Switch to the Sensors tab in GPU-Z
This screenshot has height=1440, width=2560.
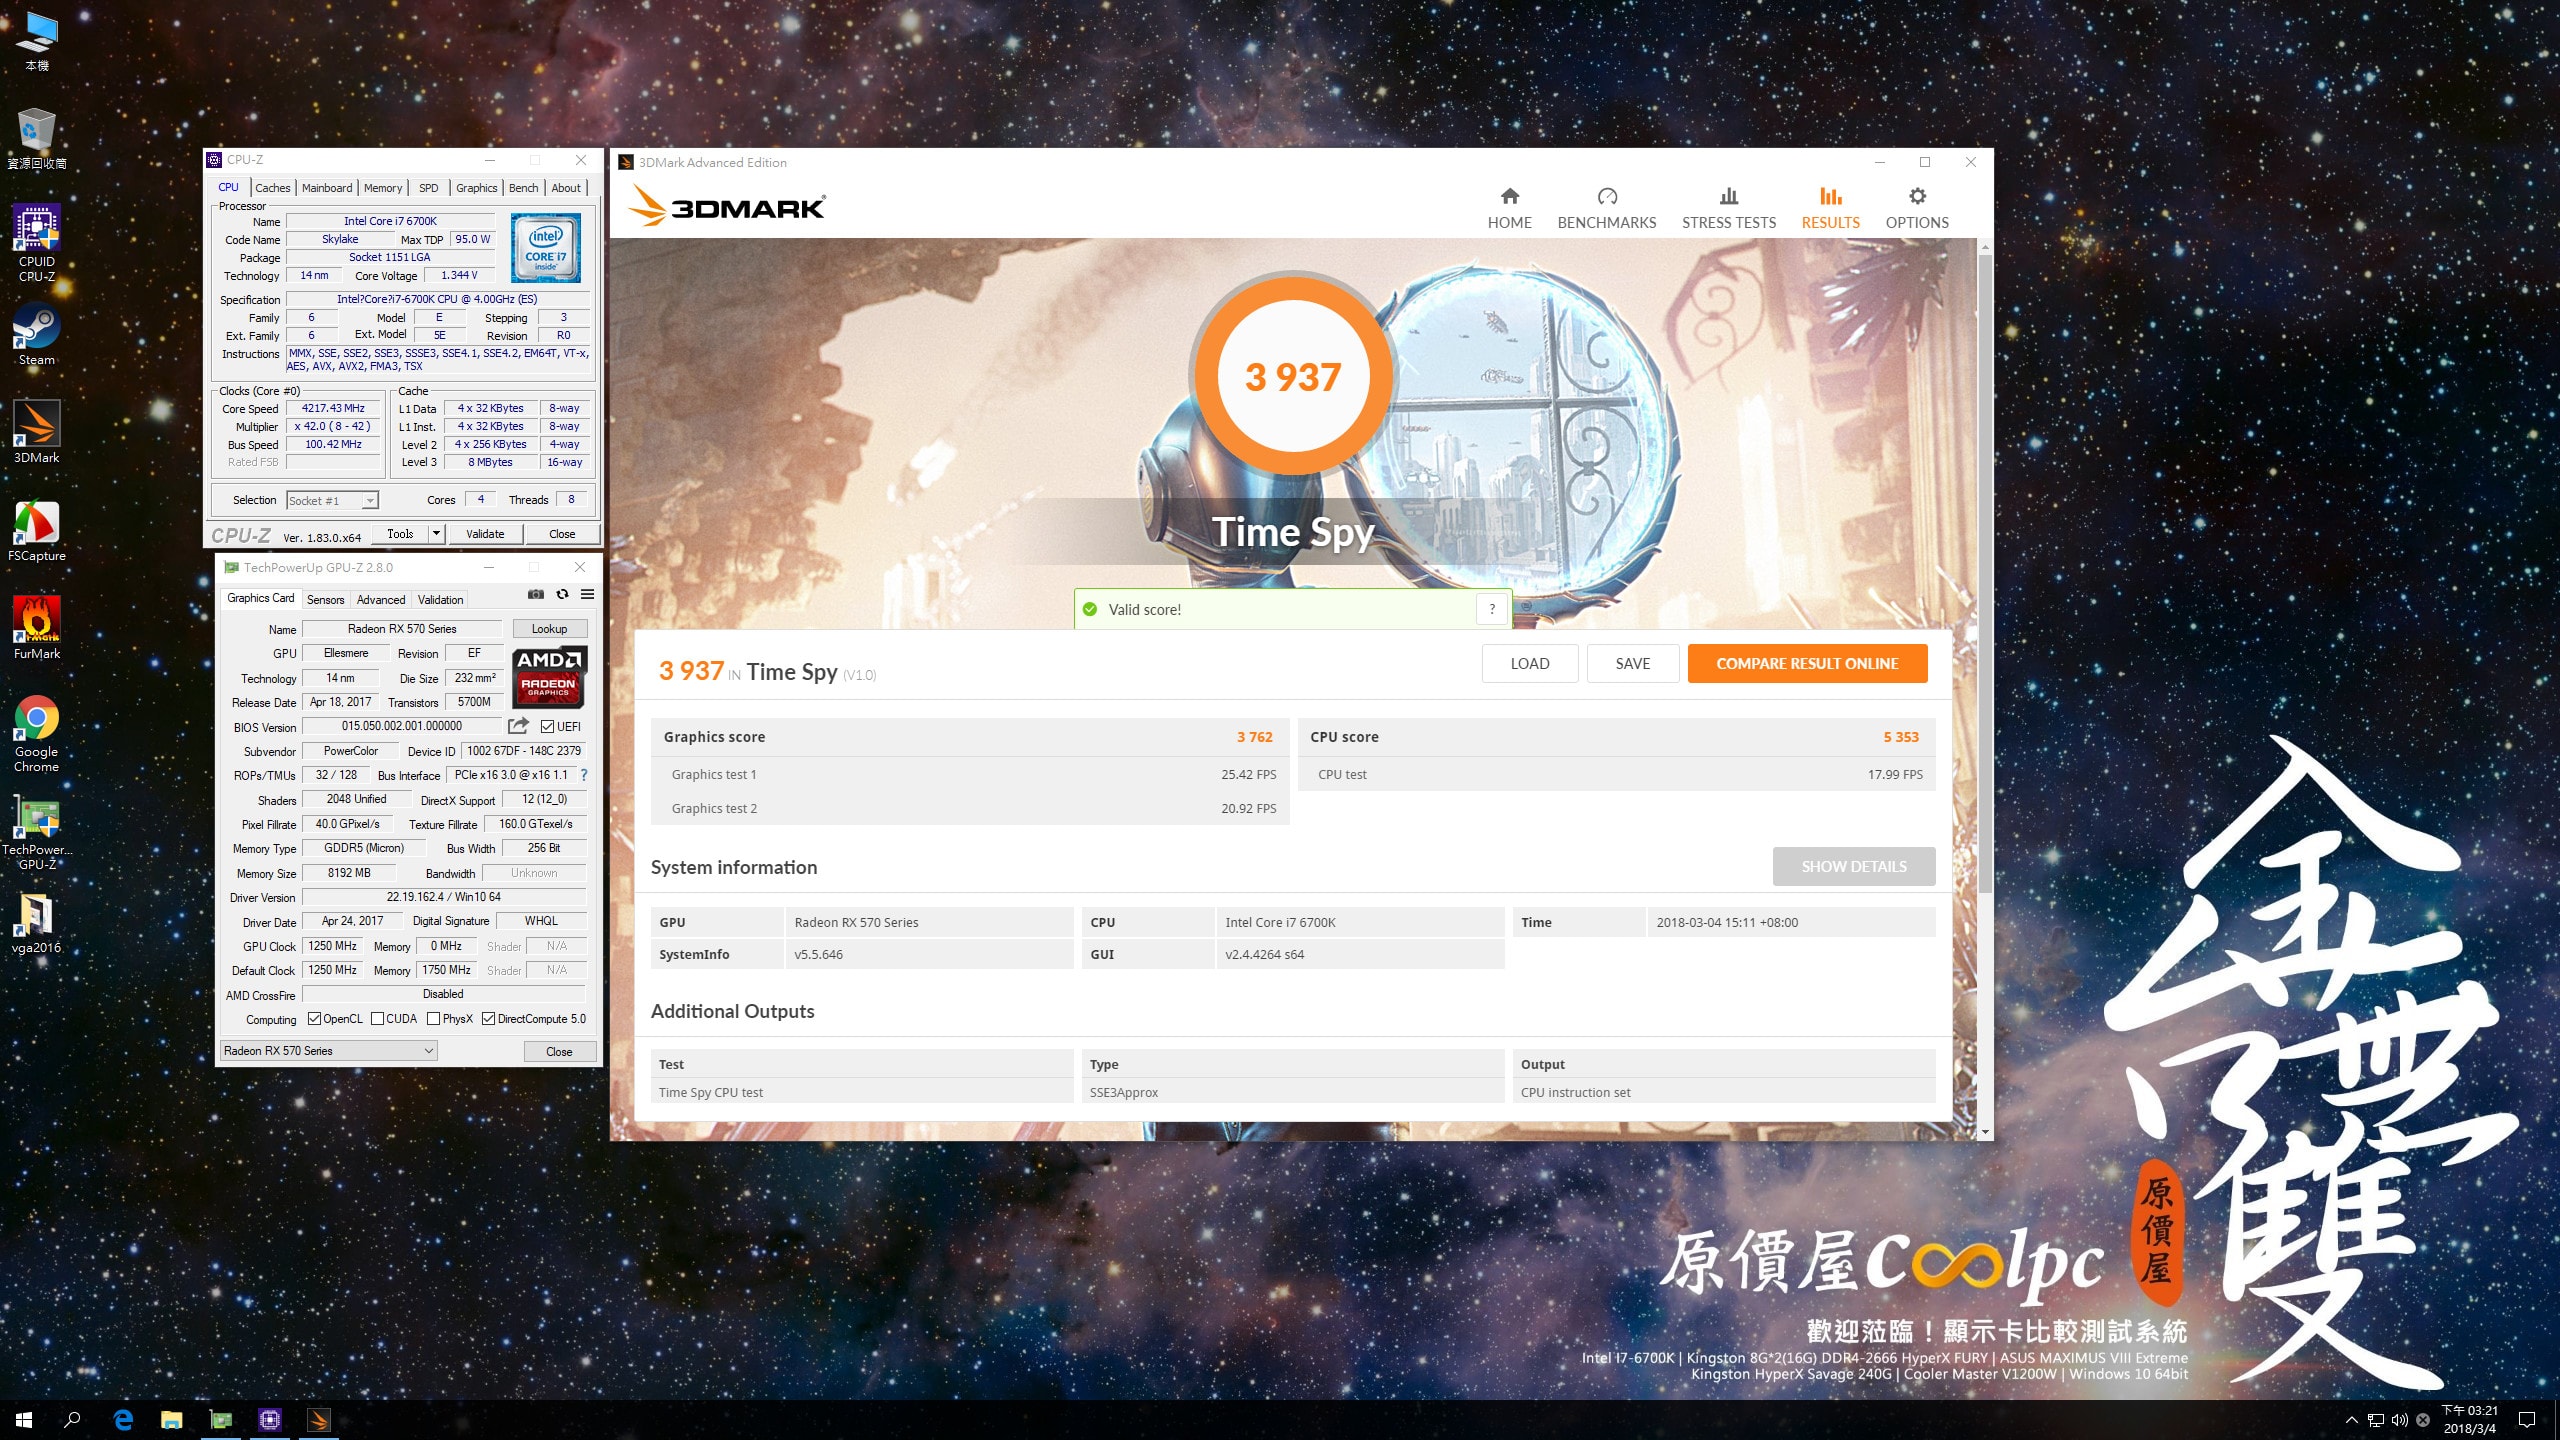point(325,600)
